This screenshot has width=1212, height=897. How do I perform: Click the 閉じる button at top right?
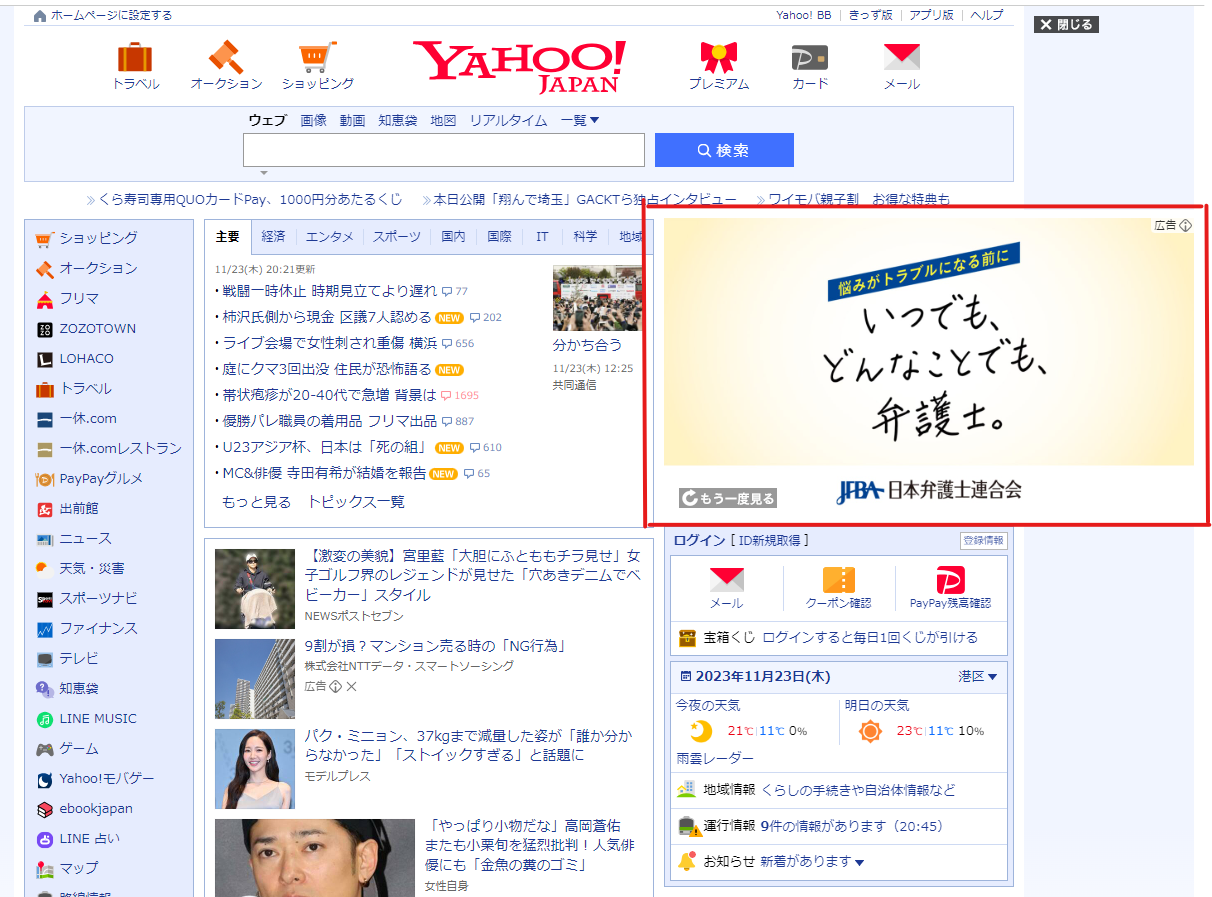1066,24
